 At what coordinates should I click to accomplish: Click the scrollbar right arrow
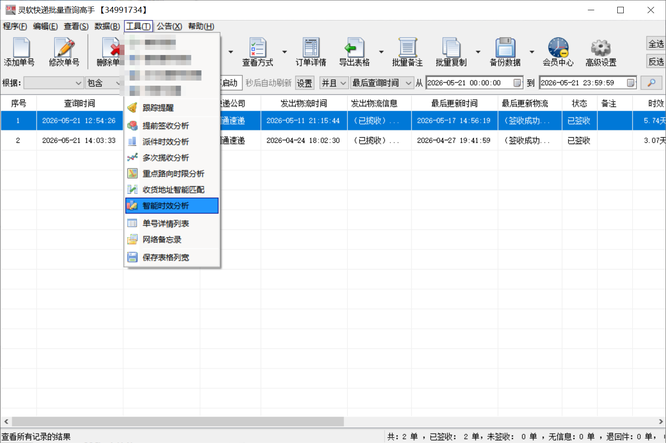[660, 421]
